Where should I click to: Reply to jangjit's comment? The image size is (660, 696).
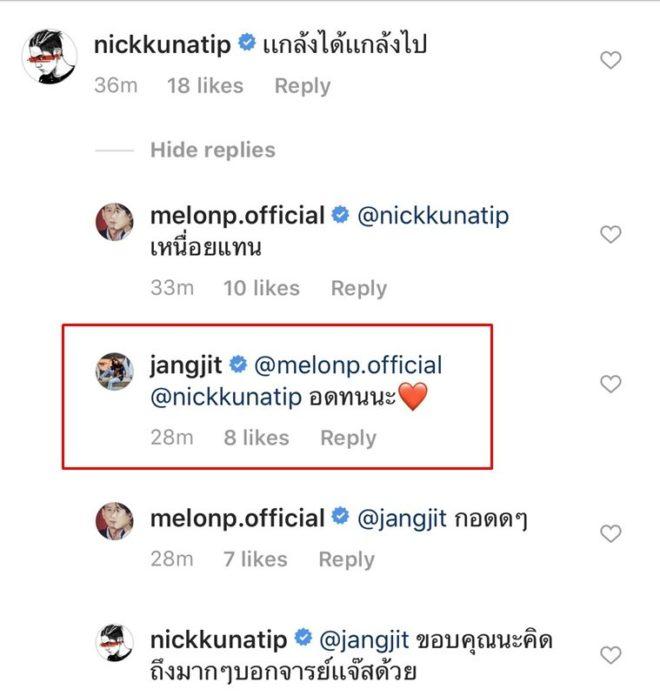348,438
